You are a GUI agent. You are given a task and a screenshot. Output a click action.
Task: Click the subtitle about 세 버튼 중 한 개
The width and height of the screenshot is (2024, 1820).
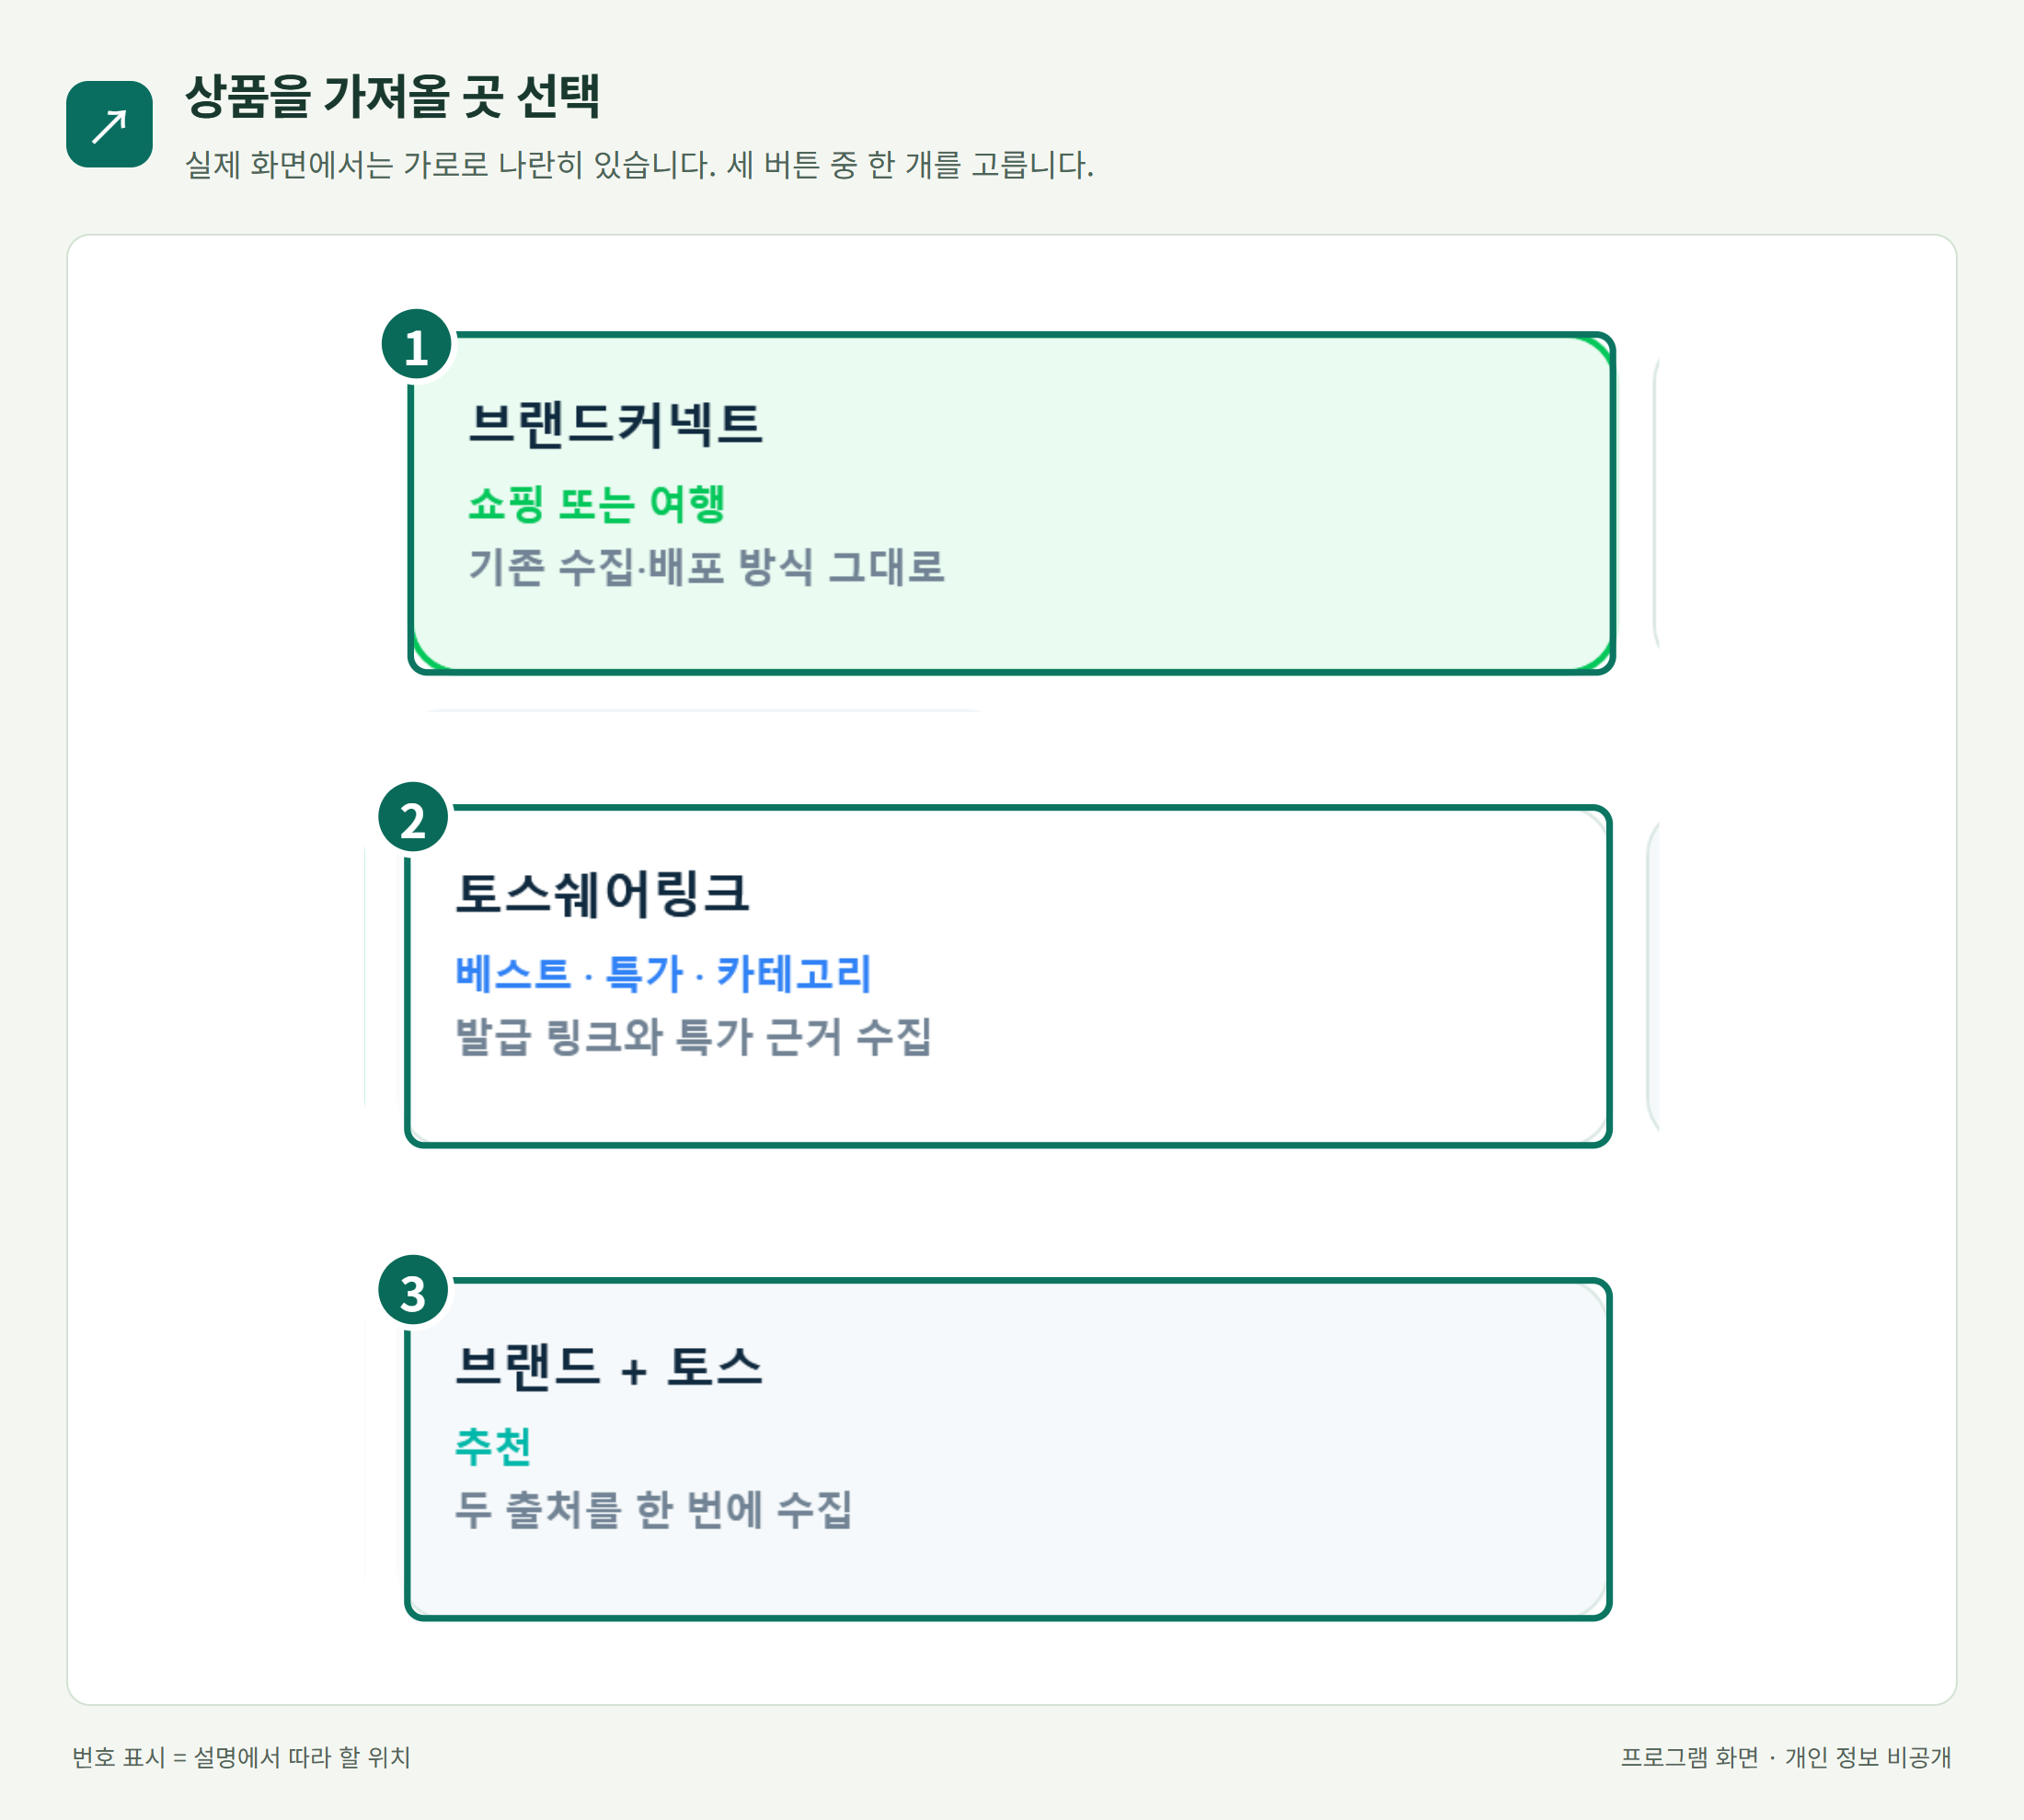click(x=640, y=165)
